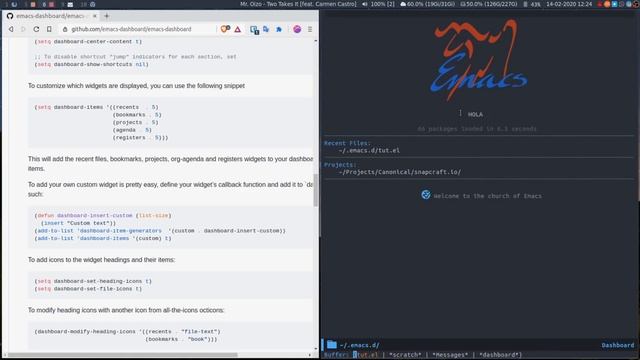Screen dimensions: 640x360
Task: Click the now-playing song title in top bar
Action: pos(298,4)
